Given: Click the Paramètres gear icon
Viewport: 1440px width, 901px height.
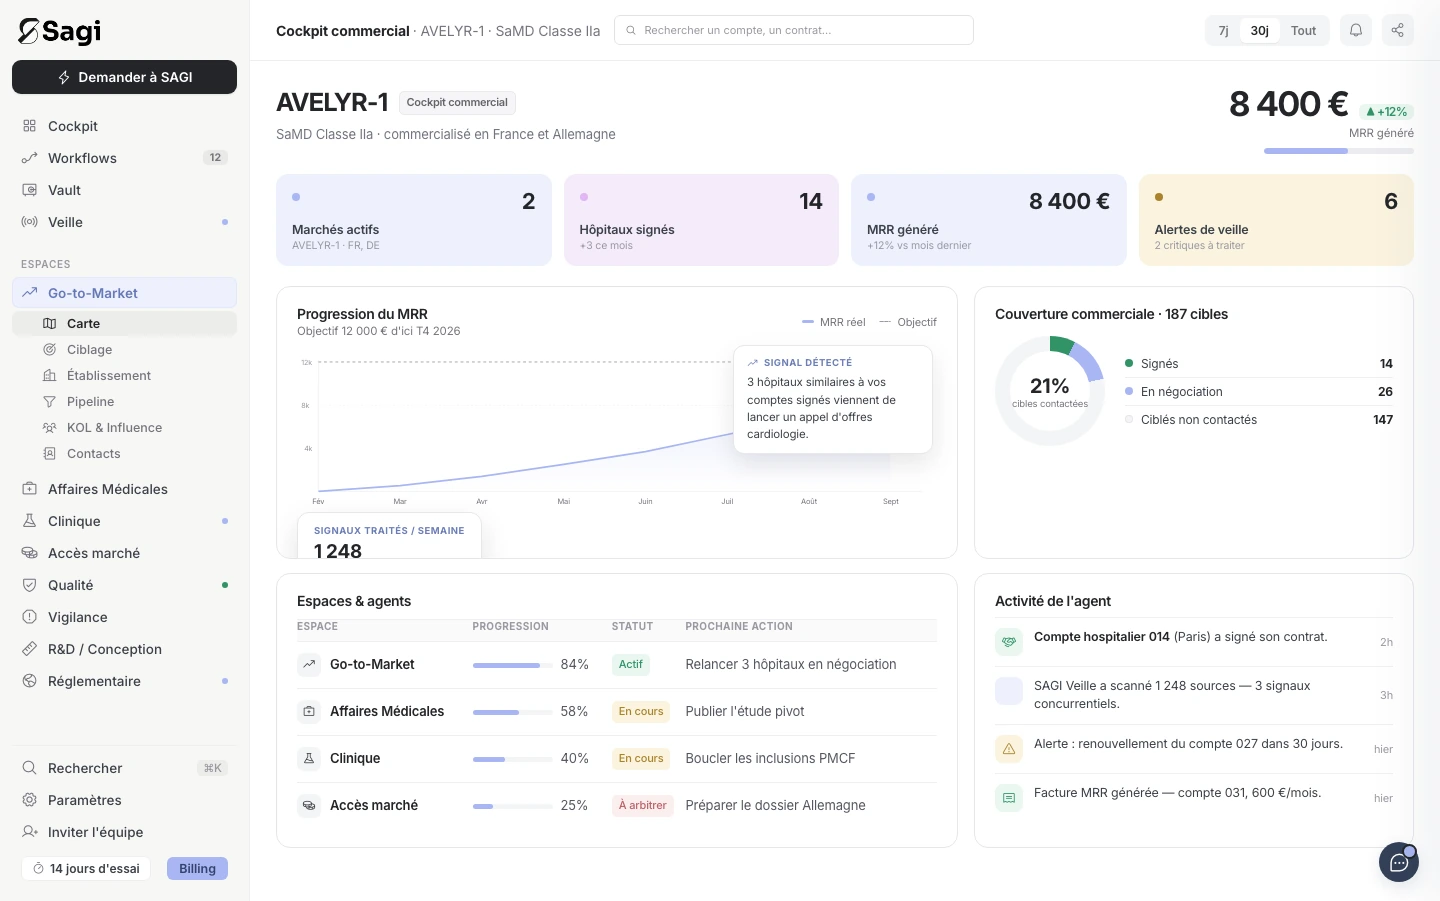Looking at the screenshot, I should (30, 800).
